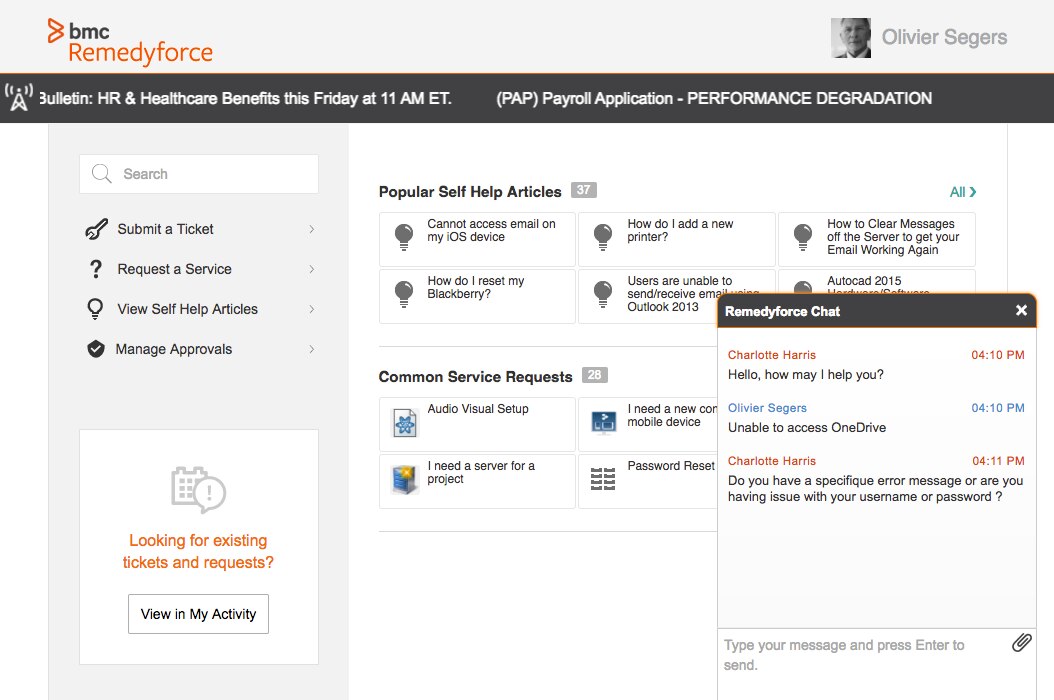Click the Request a Service question mark icon
The height and width of the screenshot is (700, 1054).
[96, 269]
